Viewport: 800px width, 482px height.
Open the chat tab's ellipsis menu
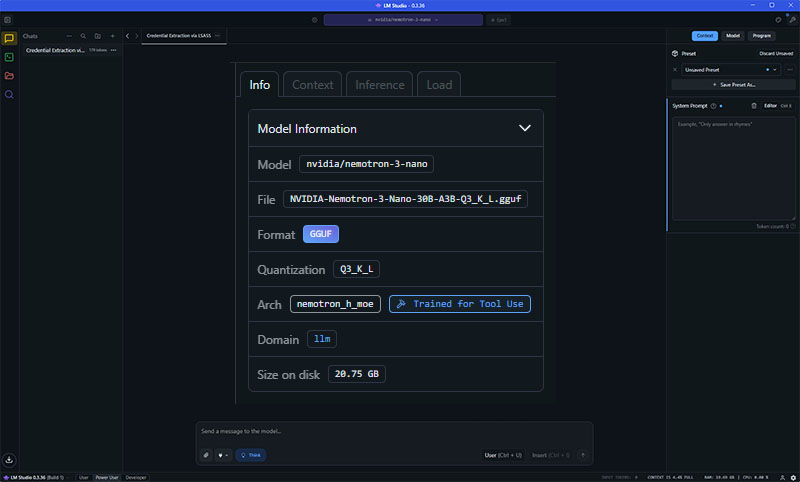(217, 36)
